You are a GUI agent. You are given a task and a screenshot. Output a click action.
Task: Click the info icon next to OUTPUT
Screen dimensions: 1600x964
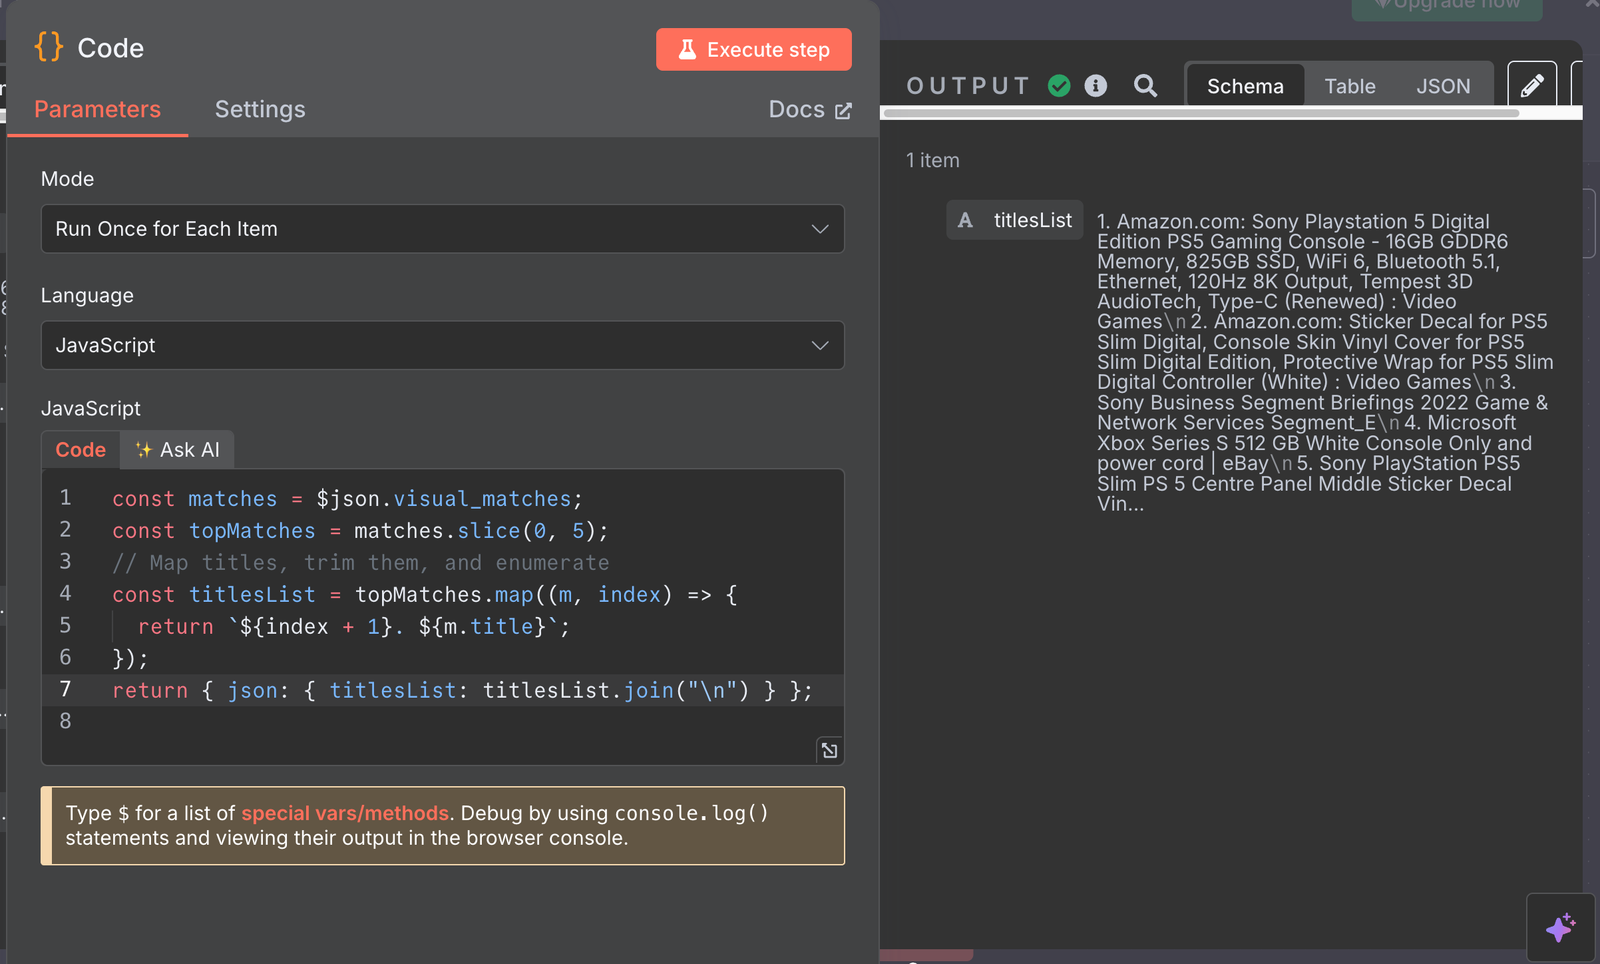[x=1096, y=86]
